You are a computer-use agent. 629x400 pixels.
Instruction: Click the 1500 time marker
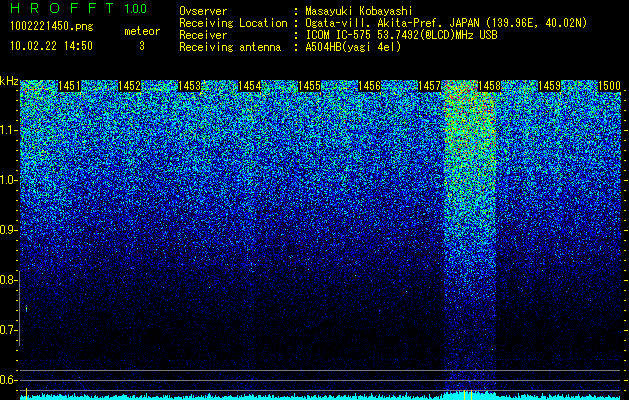[x=609, y=86]
